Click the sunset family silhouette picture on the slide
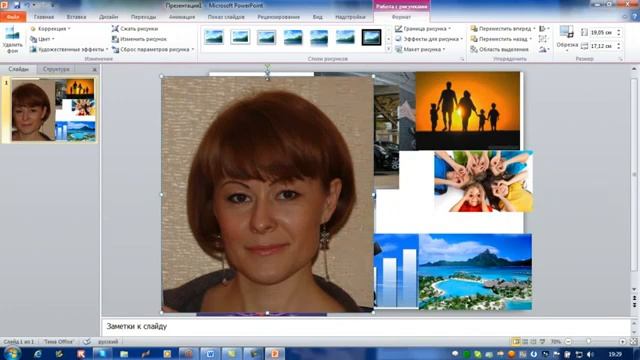The image size is (640, 360). (468, 111)
